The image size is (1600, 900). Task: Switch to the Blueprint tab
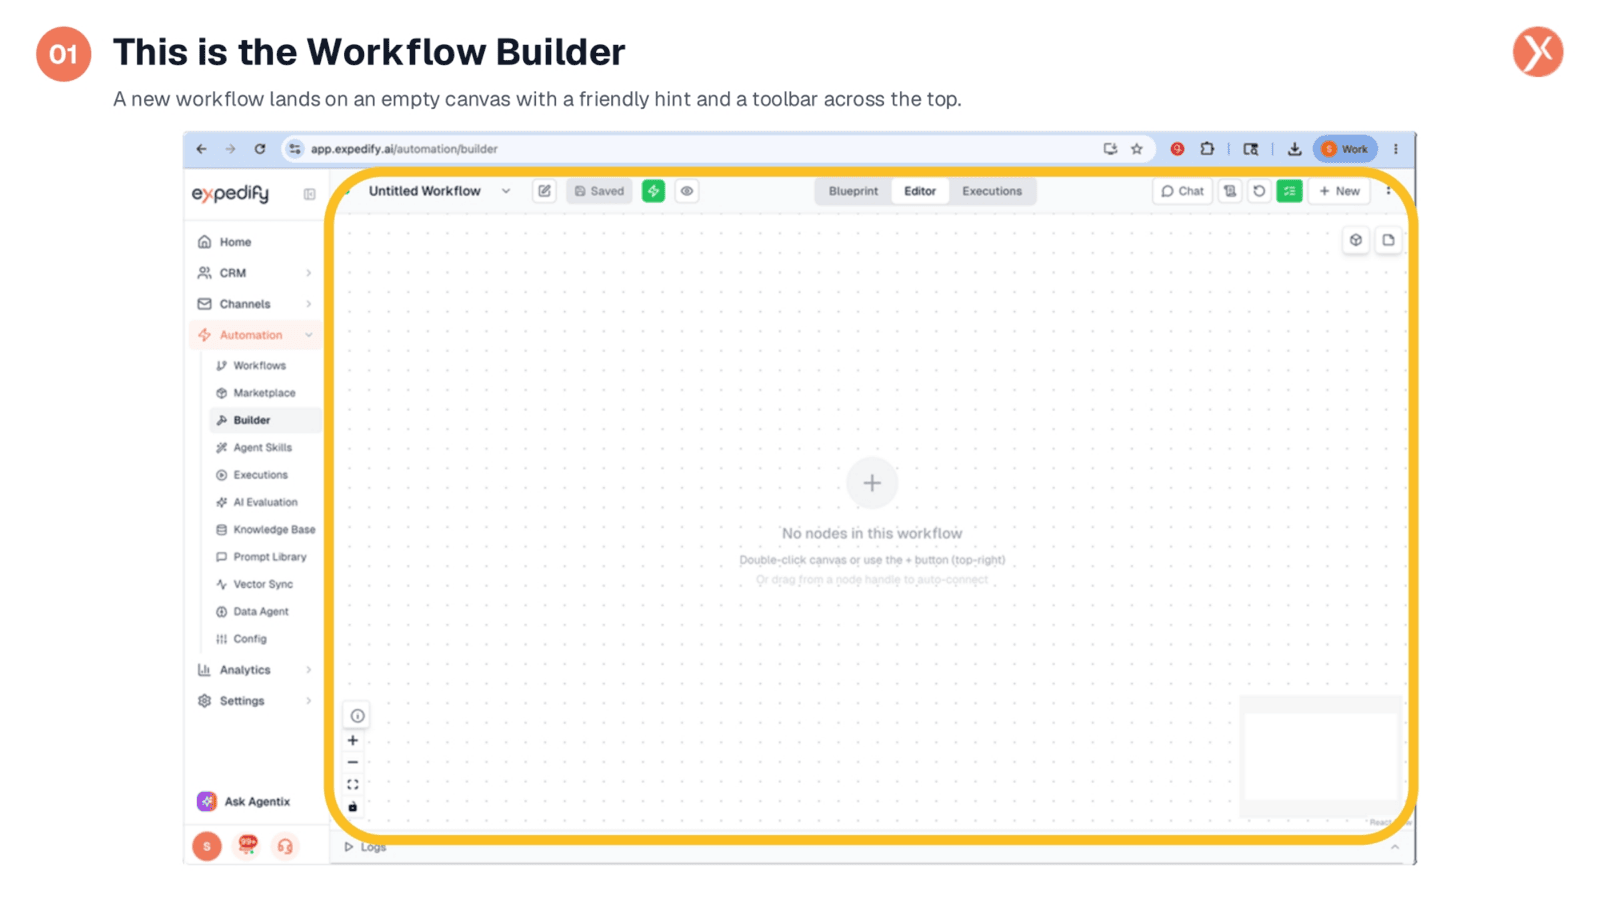coord(853,191)
